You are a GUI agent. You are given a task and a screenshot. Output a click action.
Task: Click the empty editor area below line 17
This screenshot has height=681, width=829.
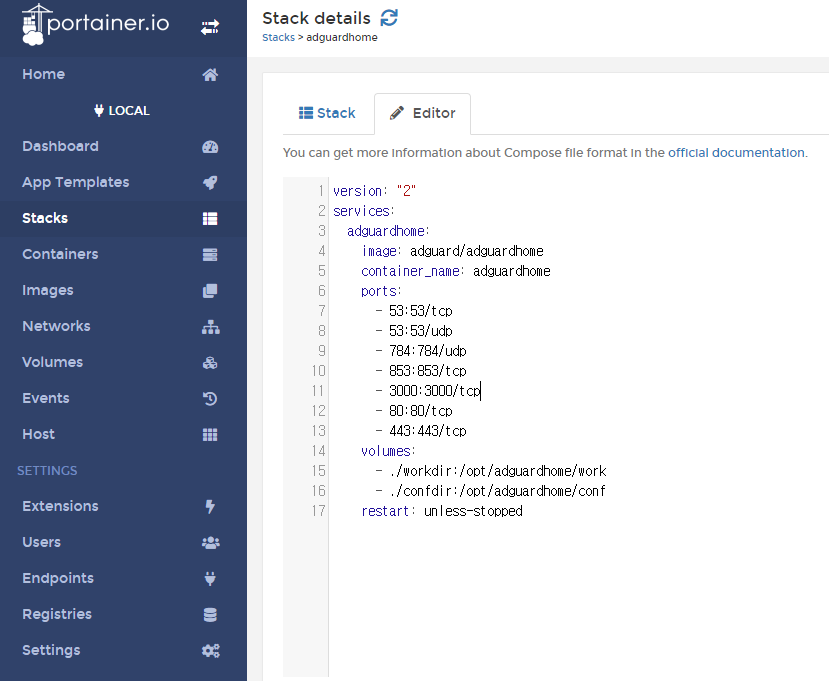(579, 597)
